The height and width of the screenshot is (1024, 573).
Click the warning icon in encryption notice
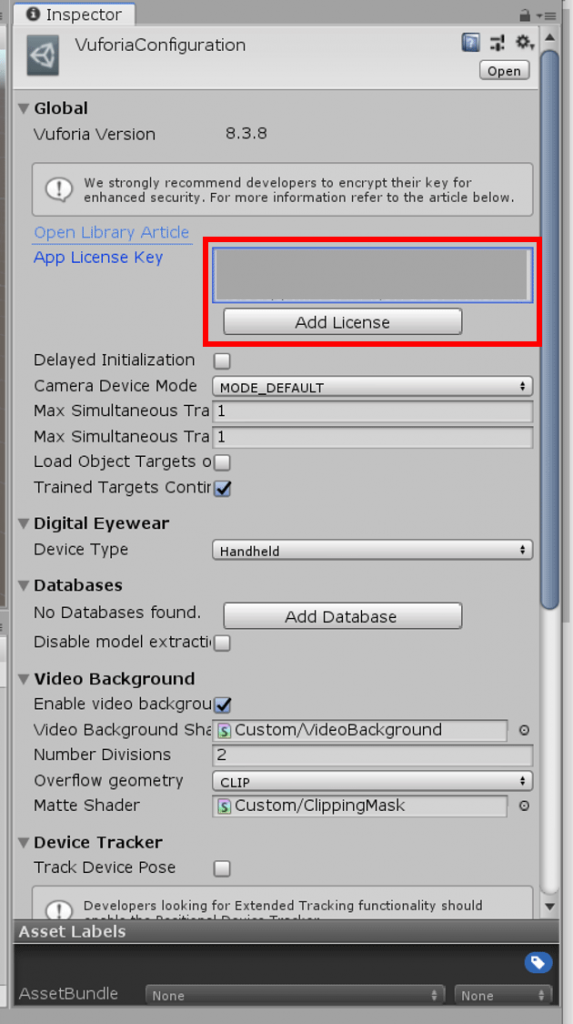[x=59, y=189]
